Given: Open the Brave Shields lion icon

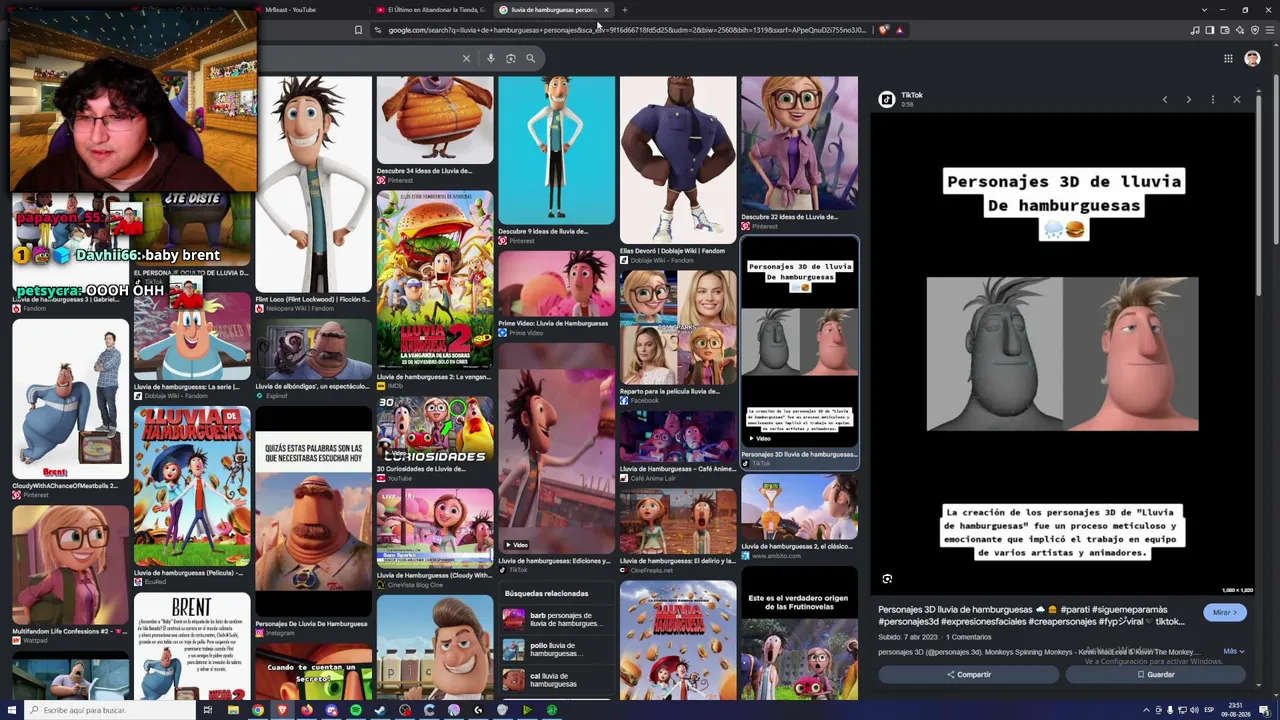Looking at the screenshot, I should click(883, 30).
